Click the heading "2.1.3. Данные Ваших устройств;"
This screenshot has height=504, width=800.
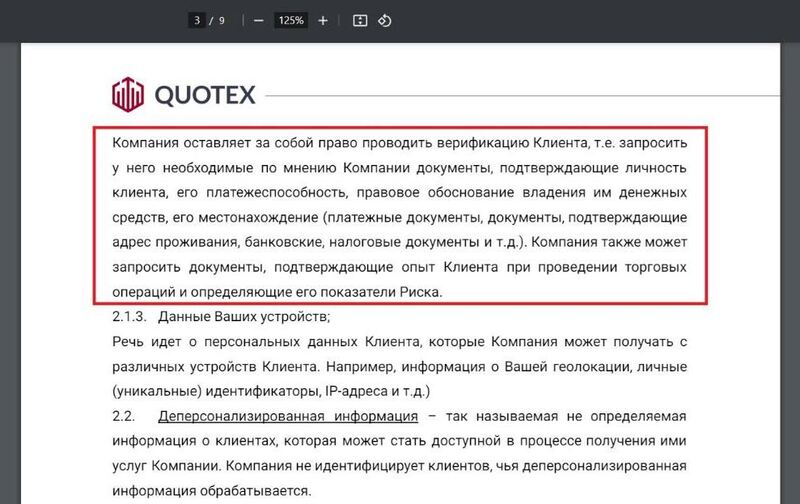point(221,316)
